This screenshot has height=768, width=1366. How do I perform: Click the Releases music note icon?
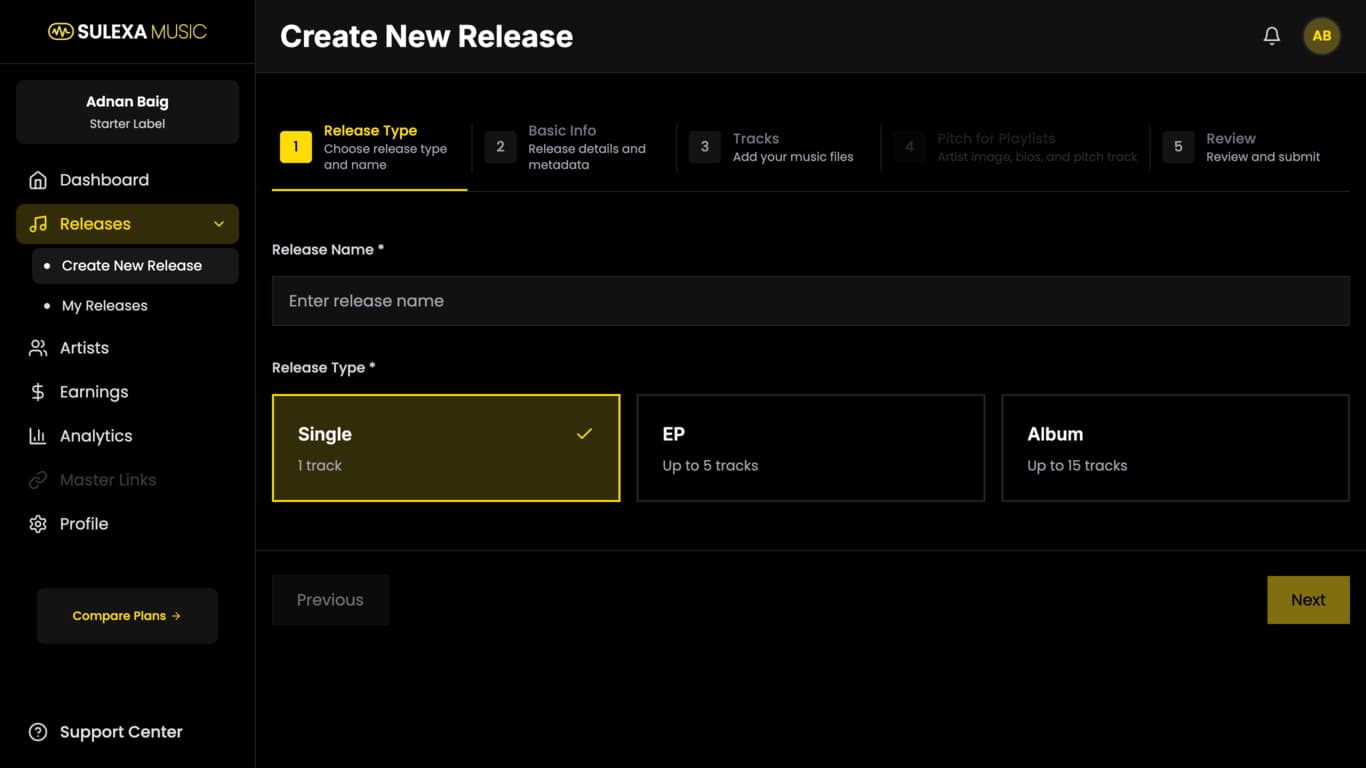tap(38, 224)
